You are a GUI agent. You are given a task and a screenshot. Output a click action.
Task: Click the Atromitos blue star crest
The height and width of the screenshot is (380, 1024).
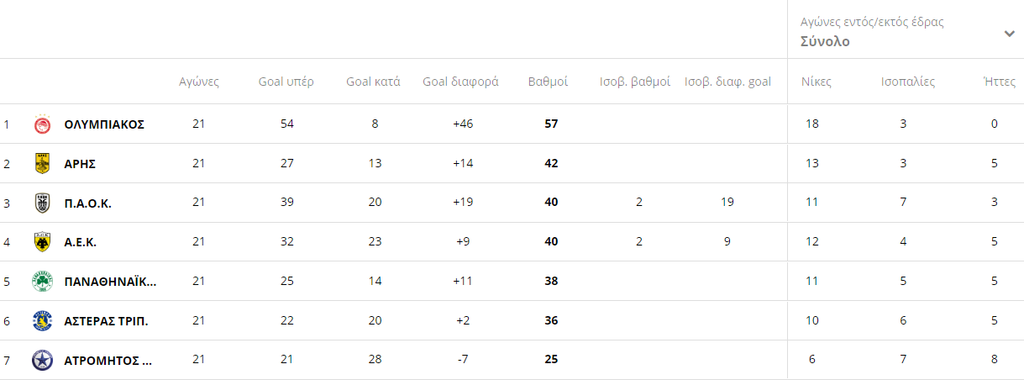tap(42, 360)
